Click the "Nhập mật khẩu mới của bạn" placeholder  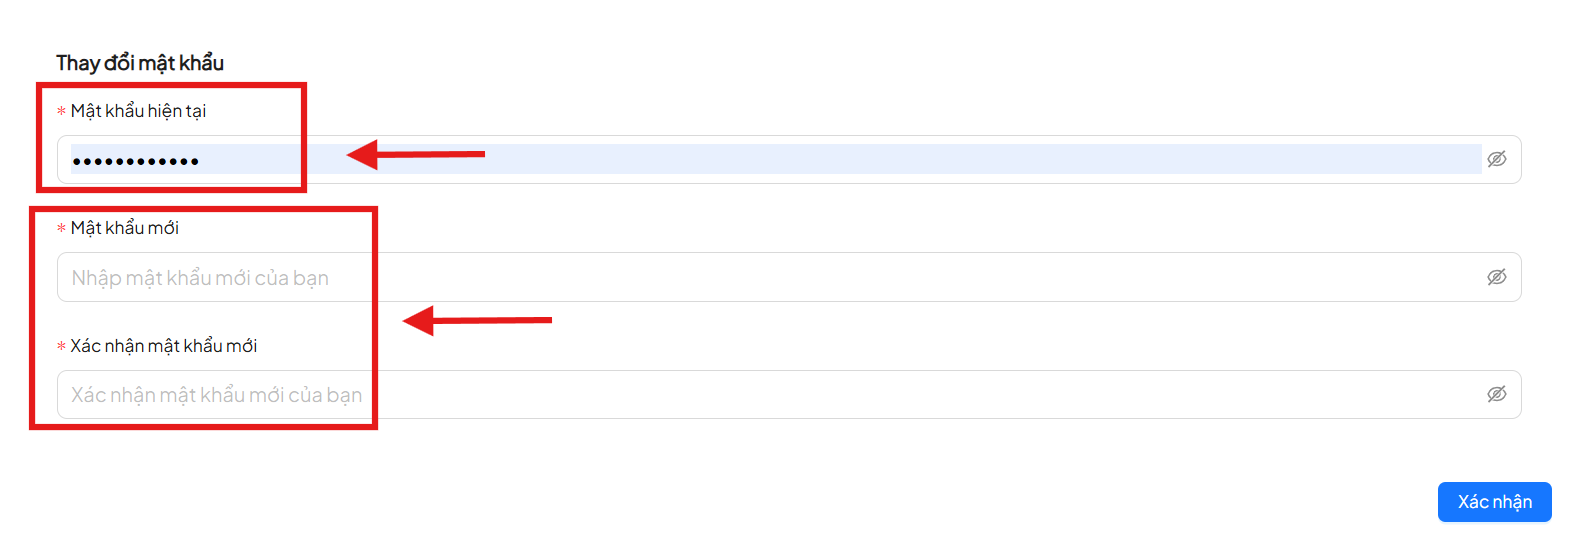pos(200,278)
